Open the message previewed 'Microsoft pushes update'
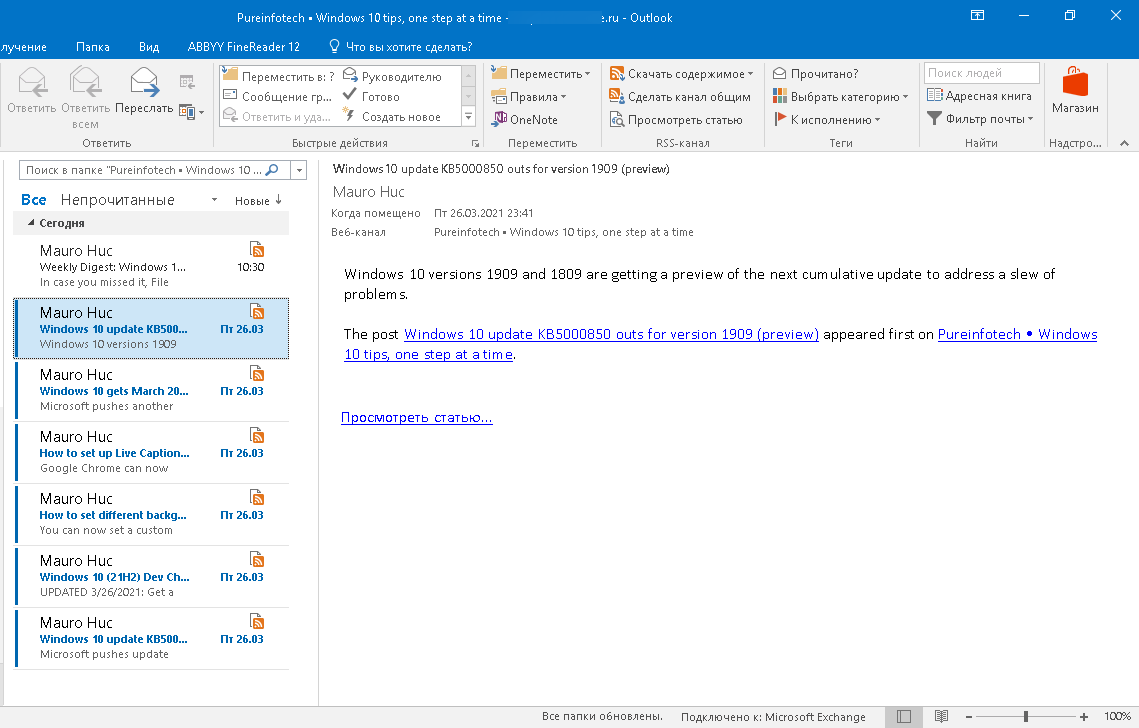Viewport: 1139px width, 728px height. click(151, 639)
